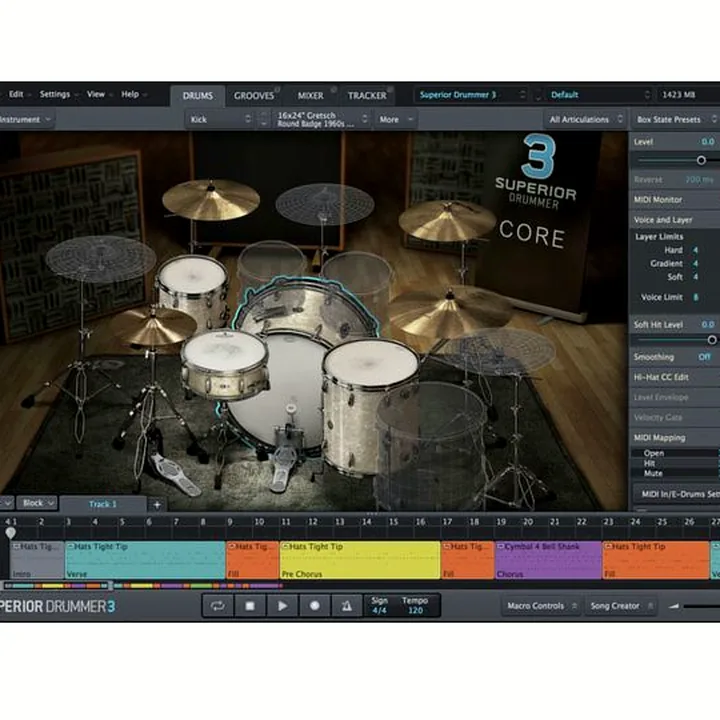Adjust the Level slider knob
The height and width of the screenshot is (720, 720).
pyautogui.click(x=701, y=160)
